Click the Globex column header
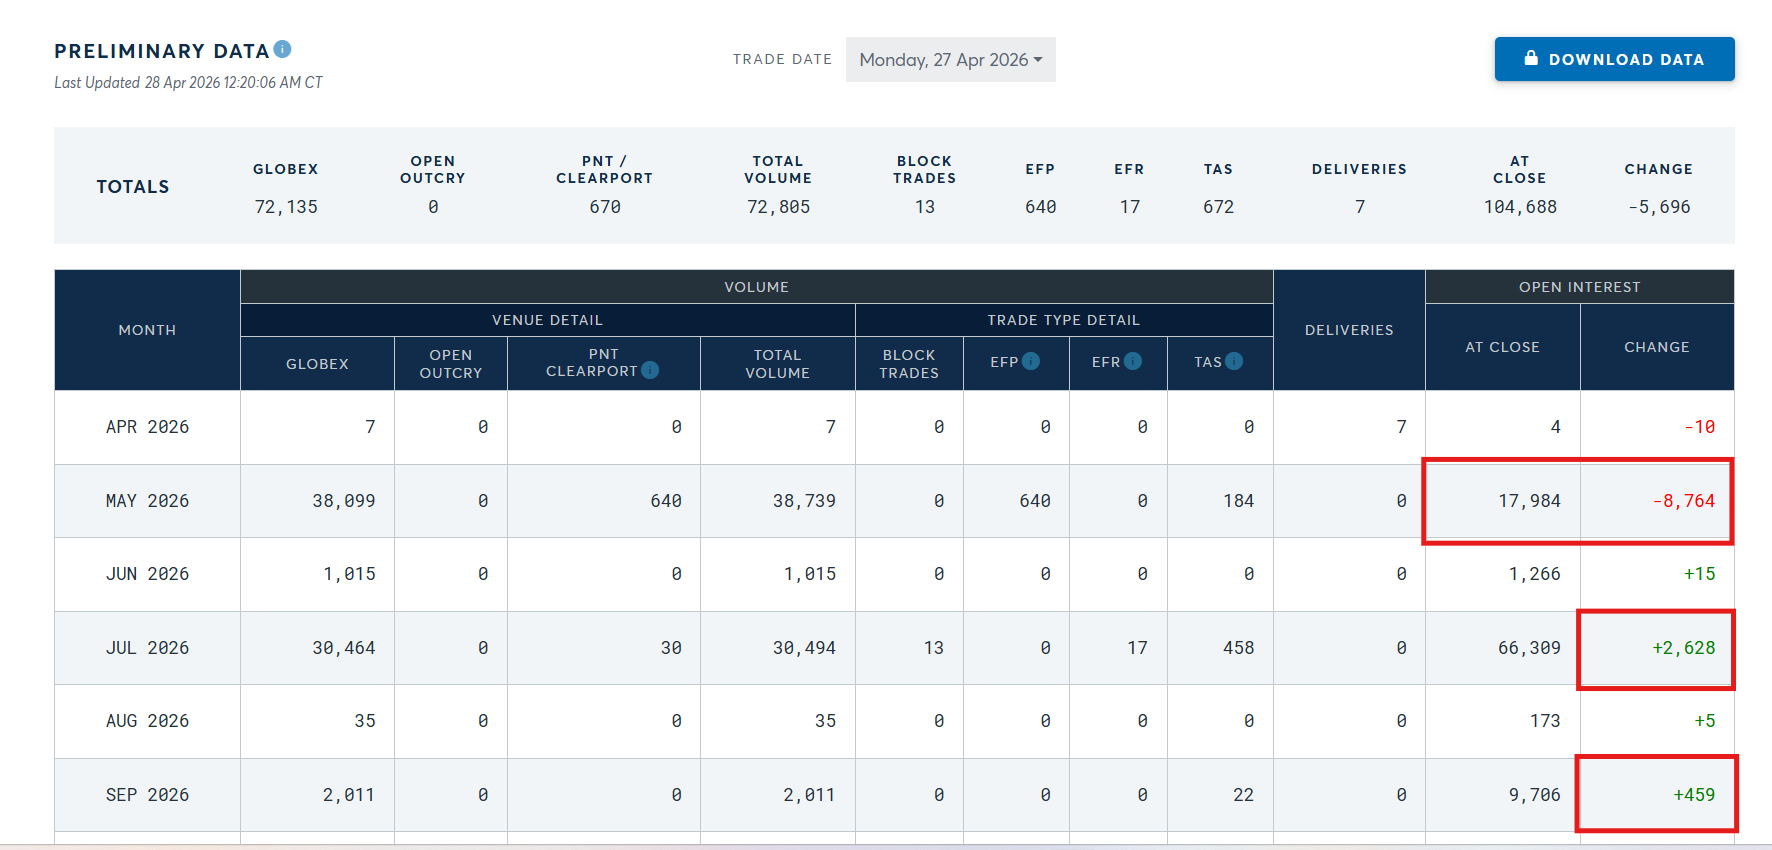The height and width of the screenshot is (850, 1772). click(317, 364)
